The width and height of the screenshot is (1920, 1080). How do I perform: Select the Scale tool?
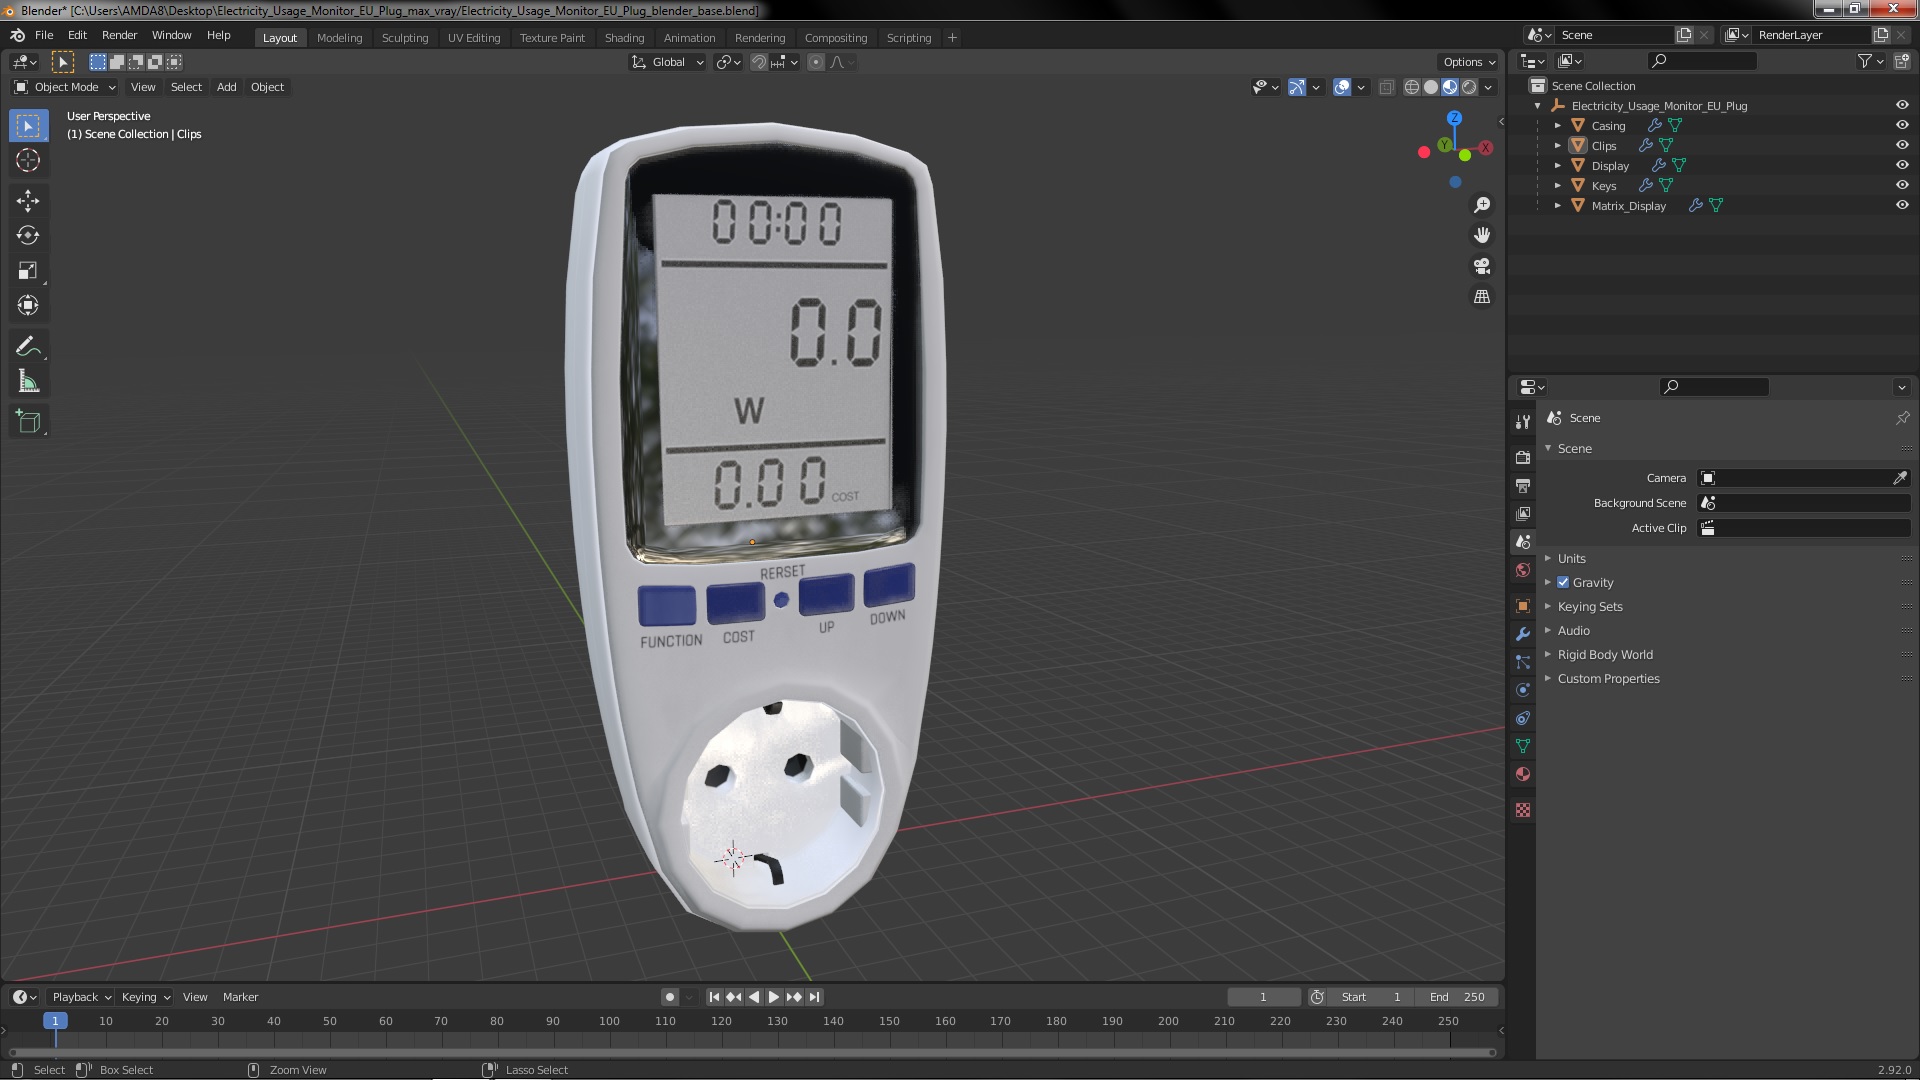28,270
